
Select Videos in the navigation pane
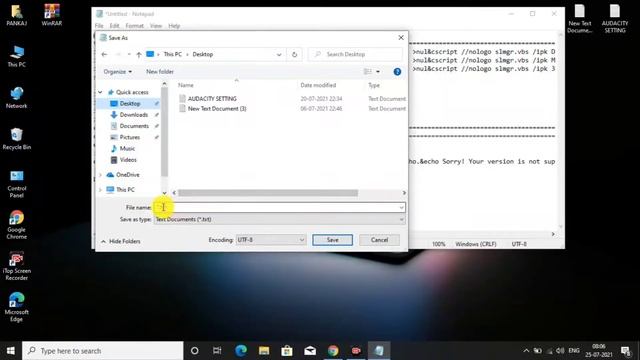pos(128,160)
